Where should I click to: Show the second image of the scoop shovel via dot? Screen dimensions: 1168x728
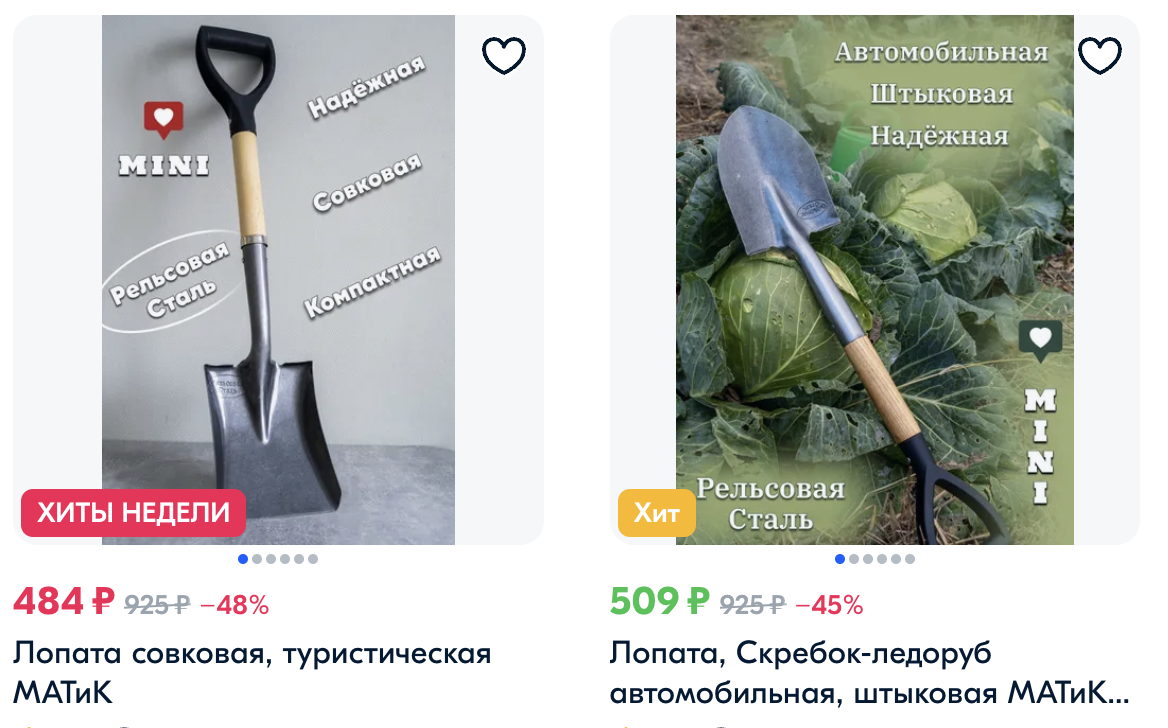(x=257, y=559)
